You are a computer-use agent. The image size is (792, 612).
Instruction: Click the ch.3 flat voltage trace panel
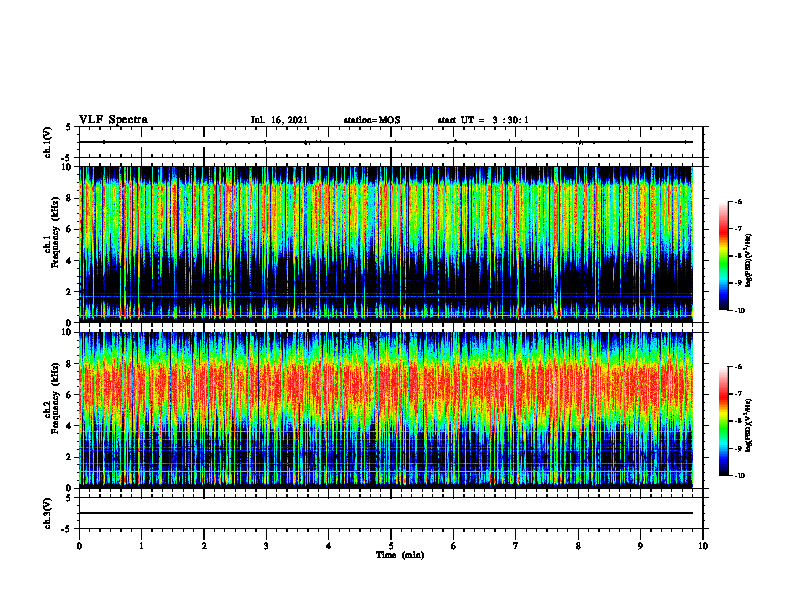click(x=391, y=513)
